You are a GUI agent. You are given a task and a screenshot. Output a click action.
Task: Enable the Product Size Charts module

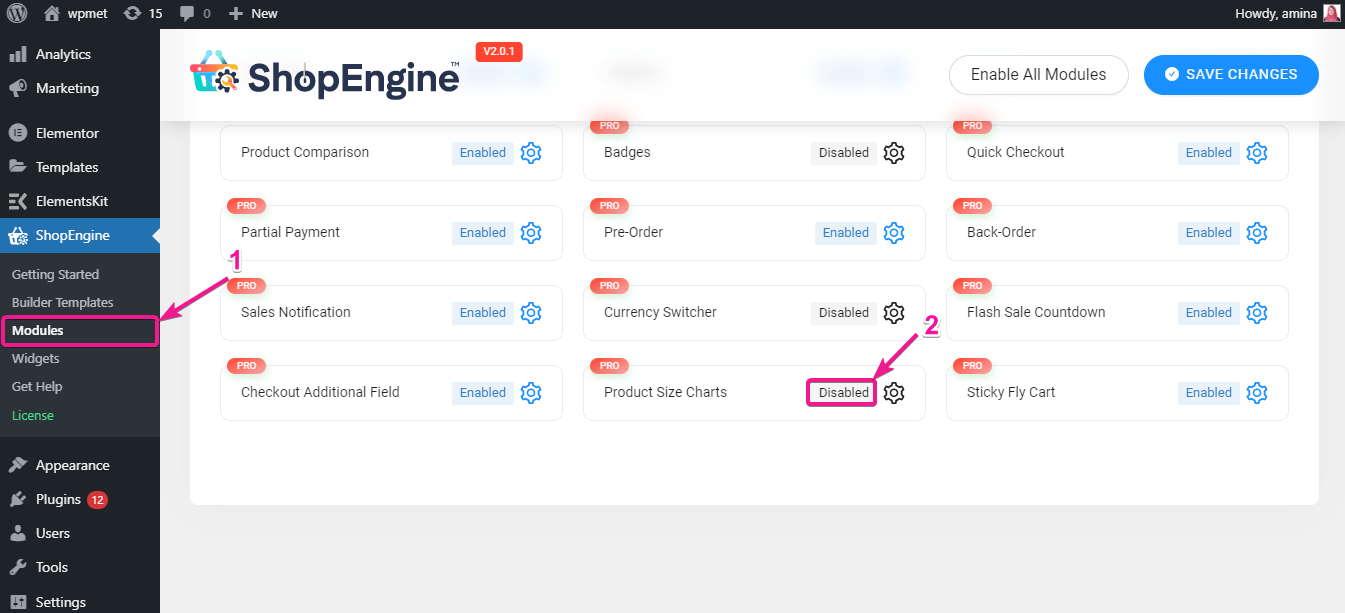842,393
